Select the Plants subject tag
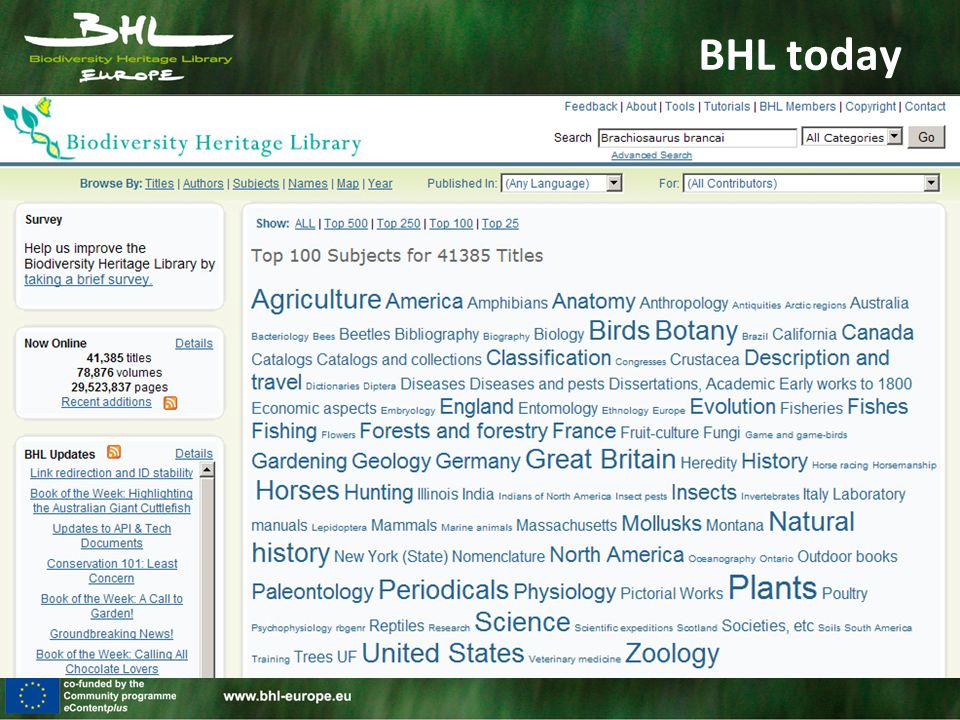Screen dimensions: 960x720 (772, 588)
